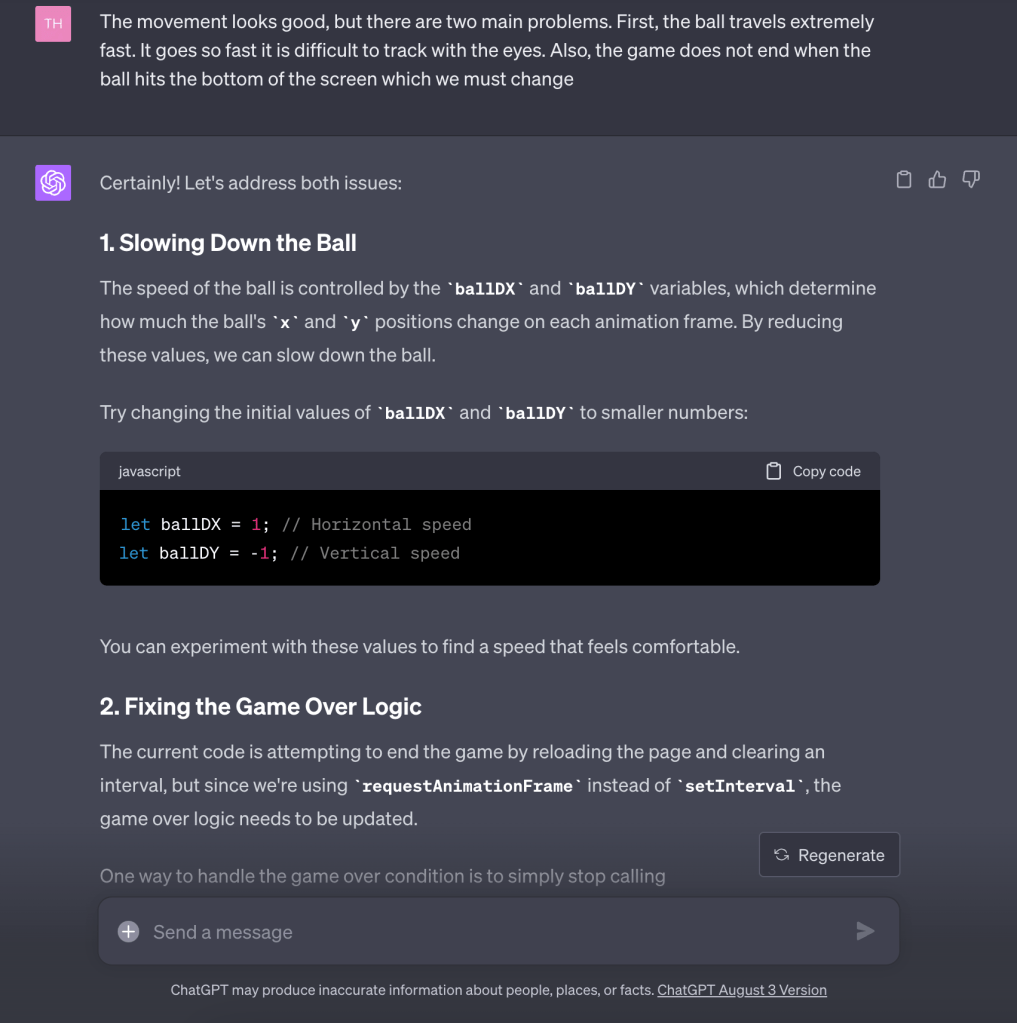Open the ChatGPT August 3 Version link
Viewport: 1017px width, 1023px height.
pos(741,990)
